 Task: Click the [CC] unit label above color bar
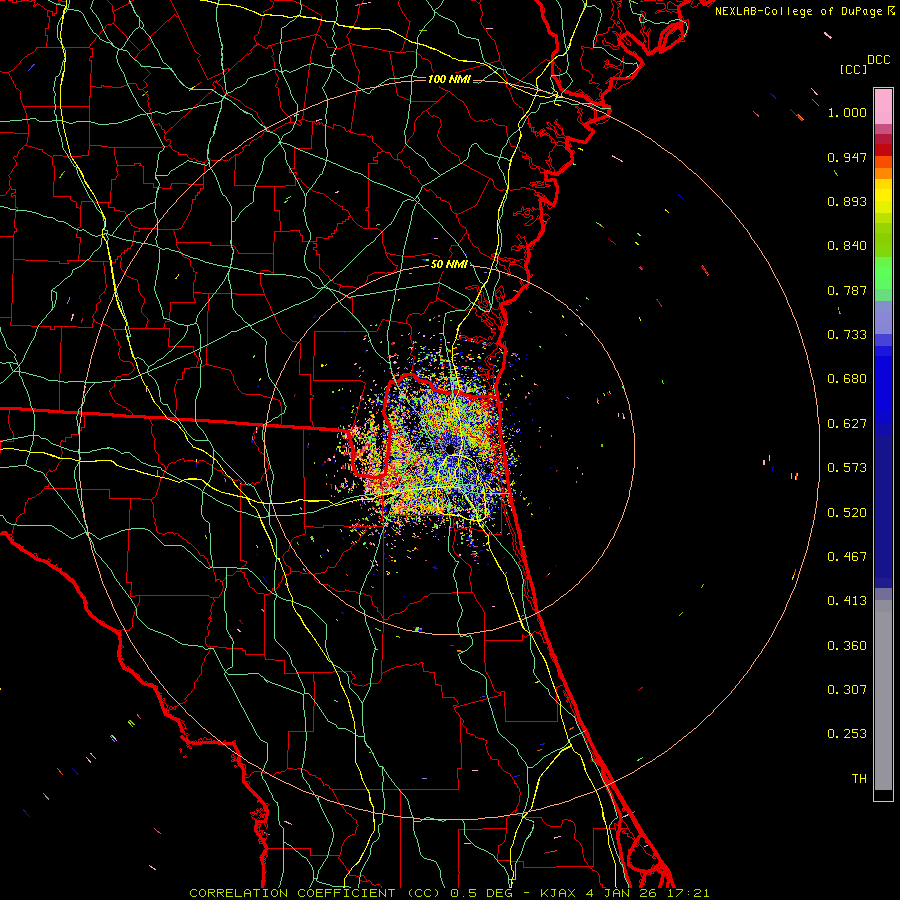click(x=853, y=69)
